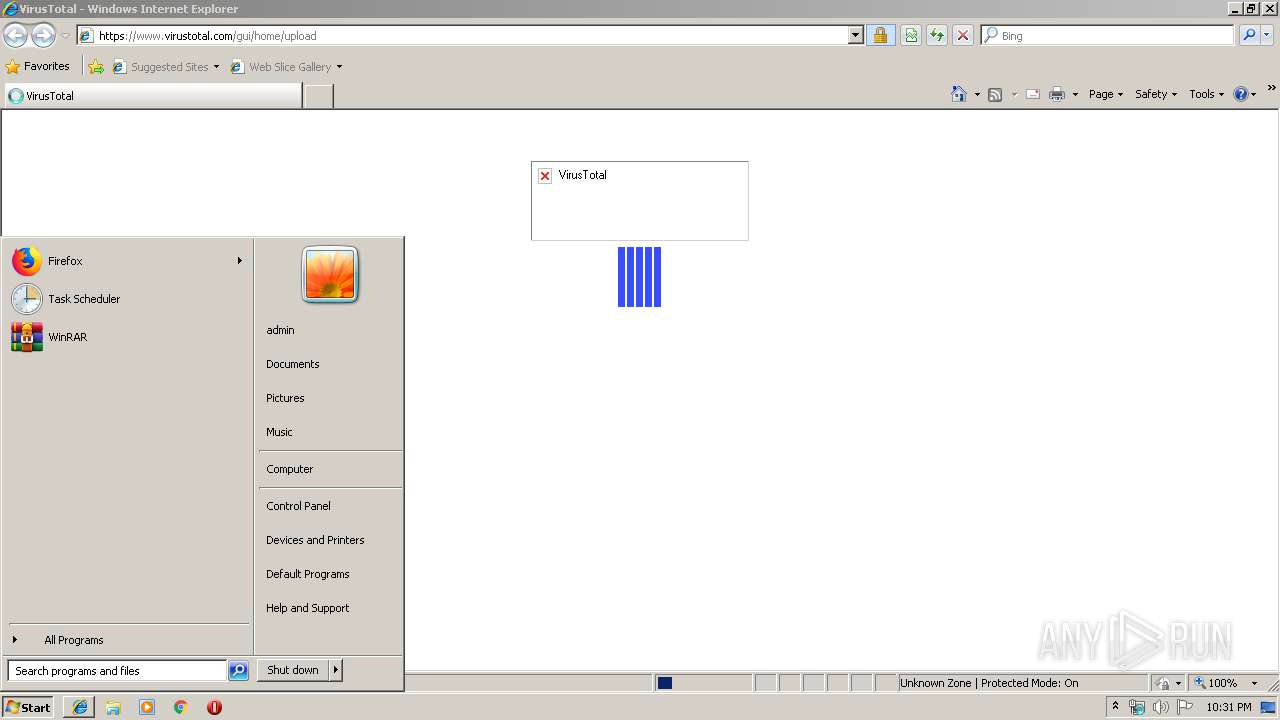Open Task Scheduler from Start menu

[x=127, y=299]
